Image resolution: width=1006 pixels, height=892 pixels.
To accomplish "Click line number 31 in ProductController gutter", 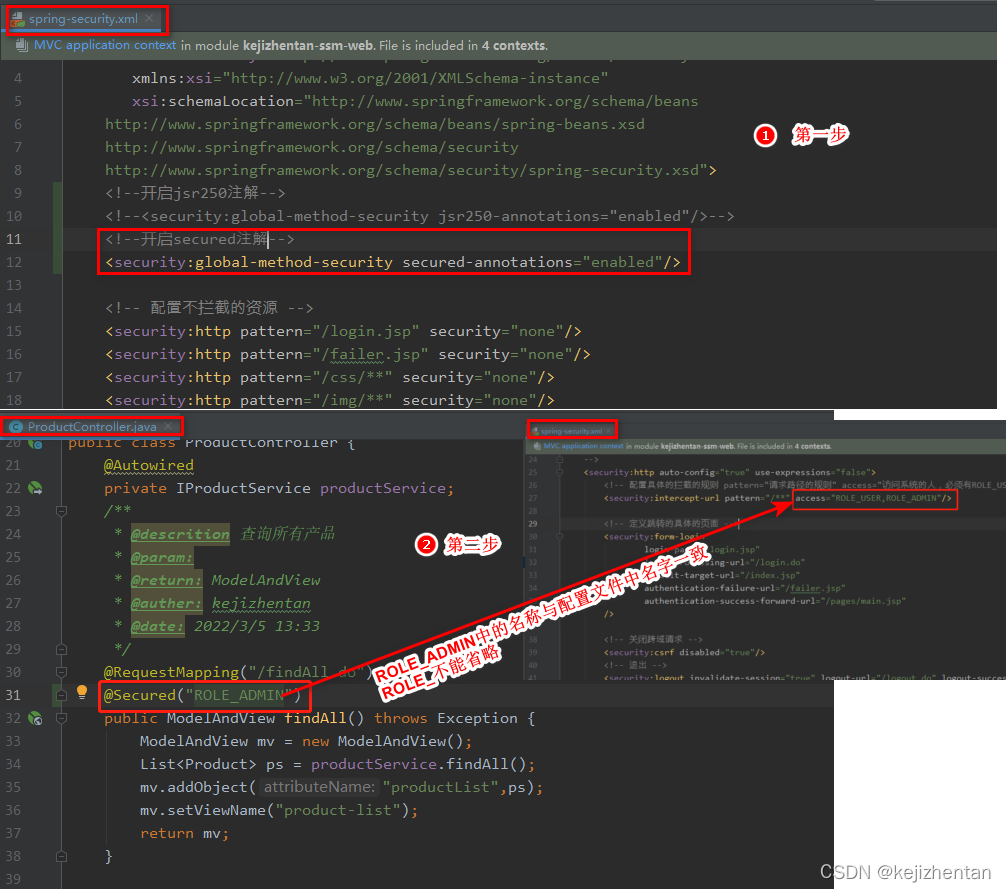I will coord(13,696).
